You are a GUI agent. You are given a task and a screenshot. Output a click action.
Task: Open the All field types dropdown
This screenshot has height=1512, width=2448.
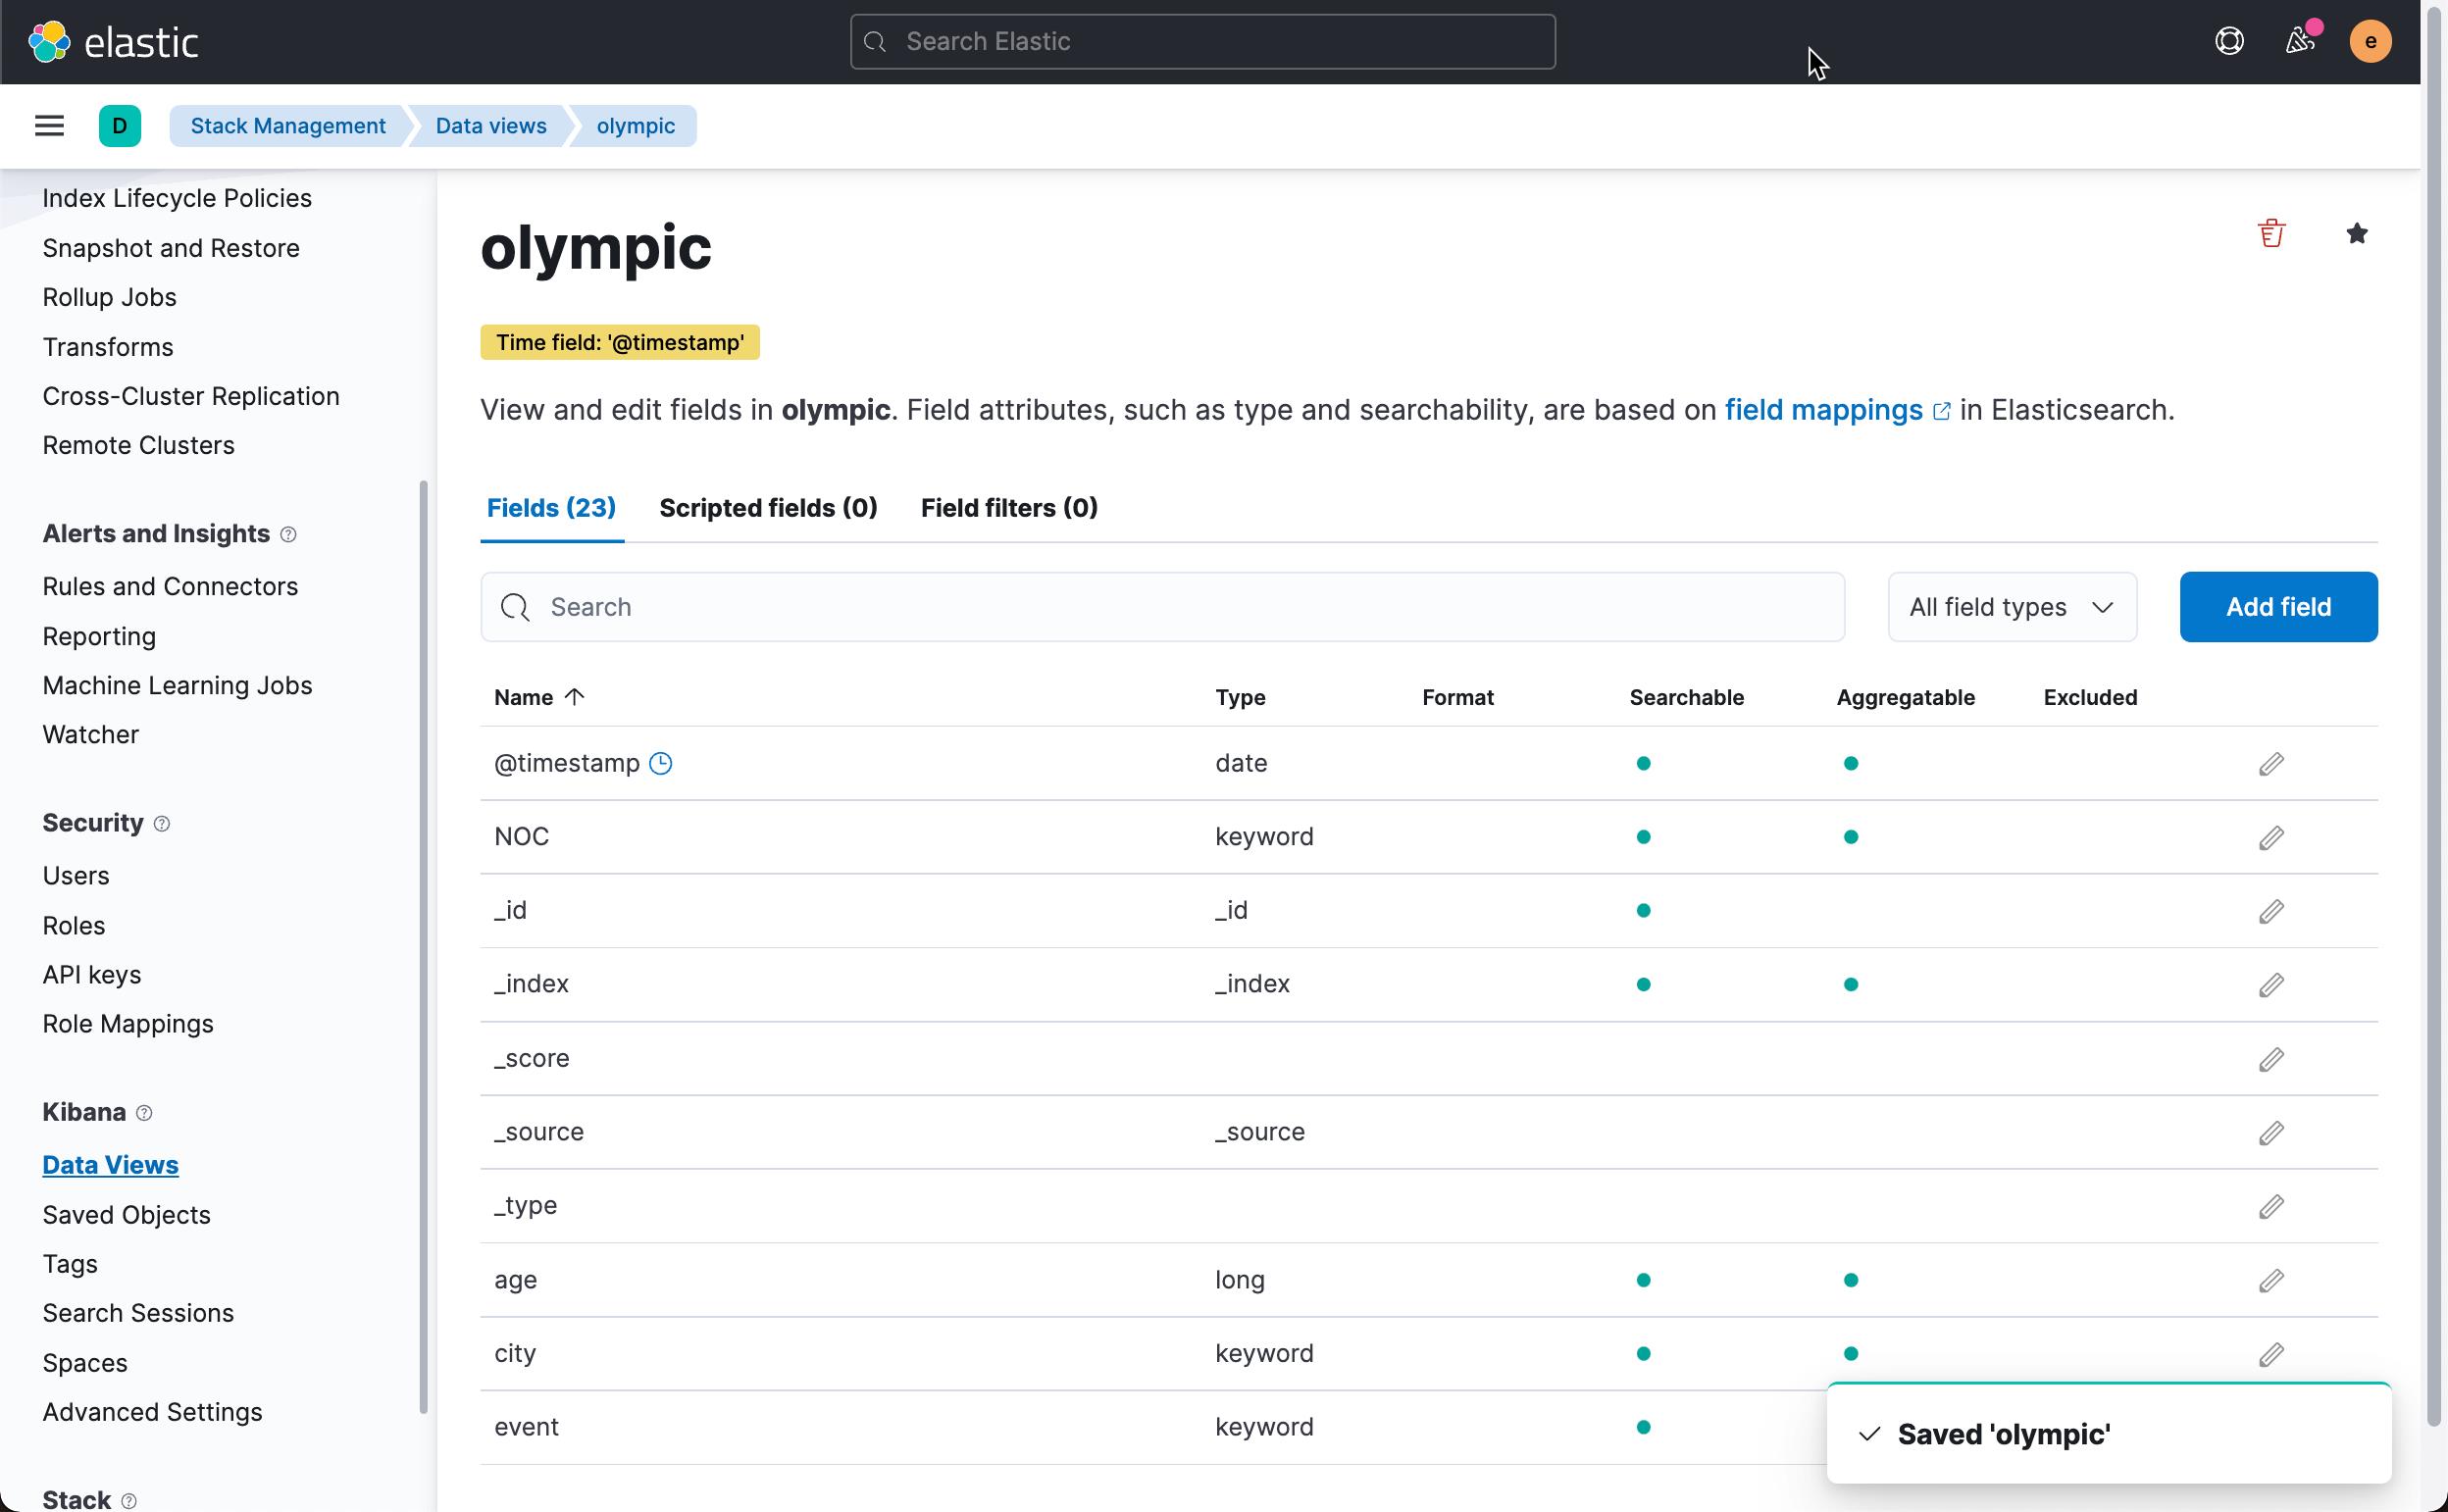coord(2012,607)
